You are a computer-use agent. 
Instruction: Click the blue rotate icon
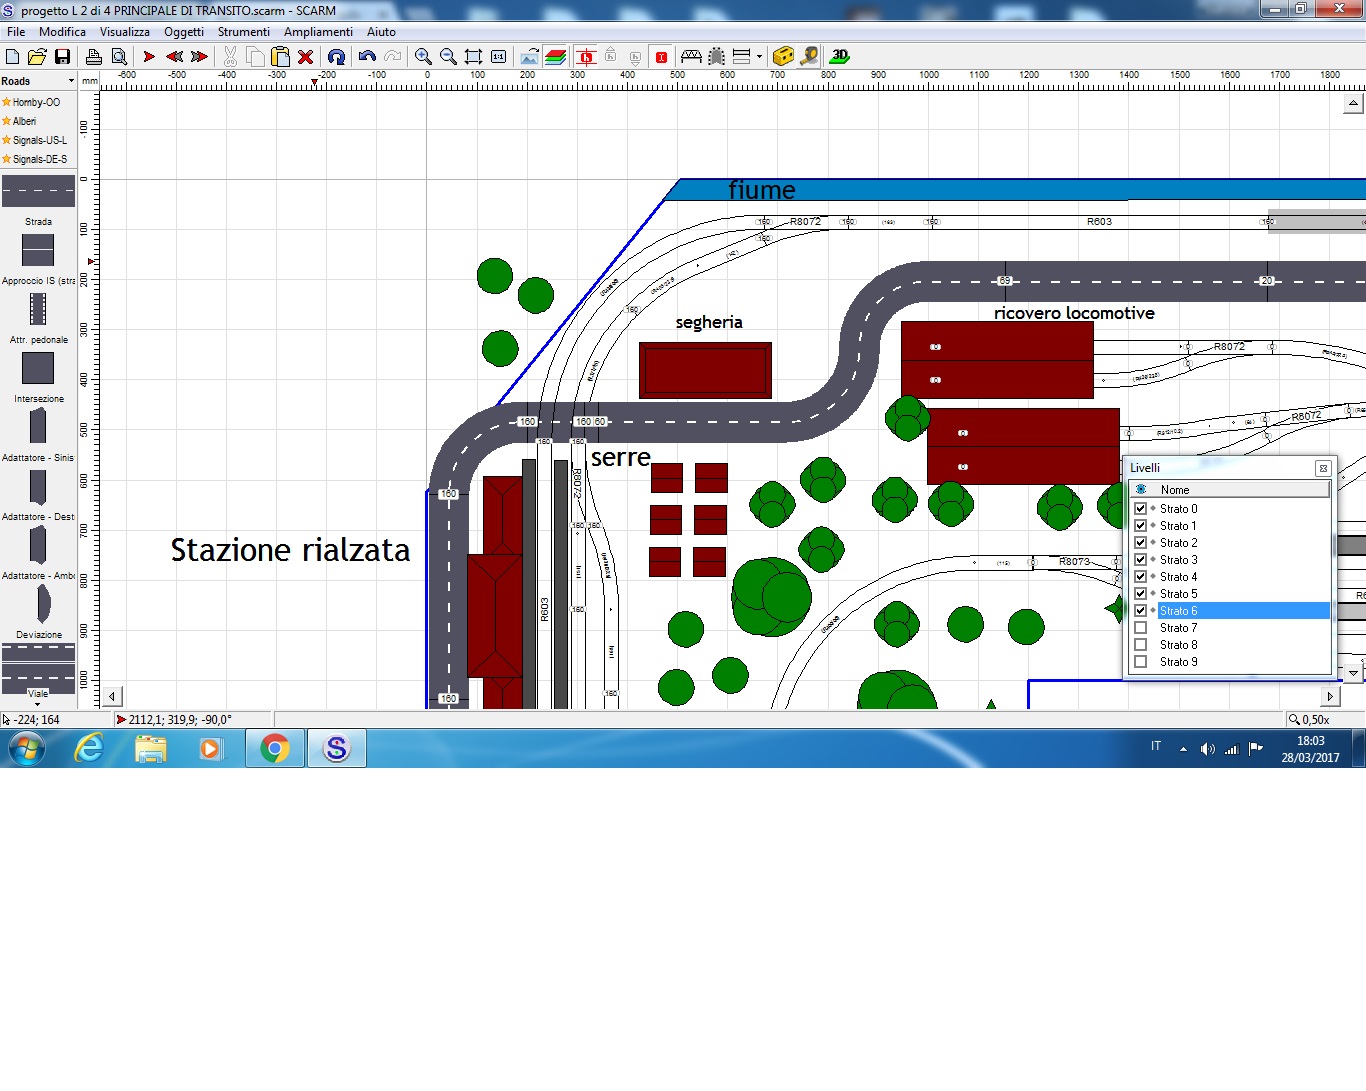(x=336, y=57)
